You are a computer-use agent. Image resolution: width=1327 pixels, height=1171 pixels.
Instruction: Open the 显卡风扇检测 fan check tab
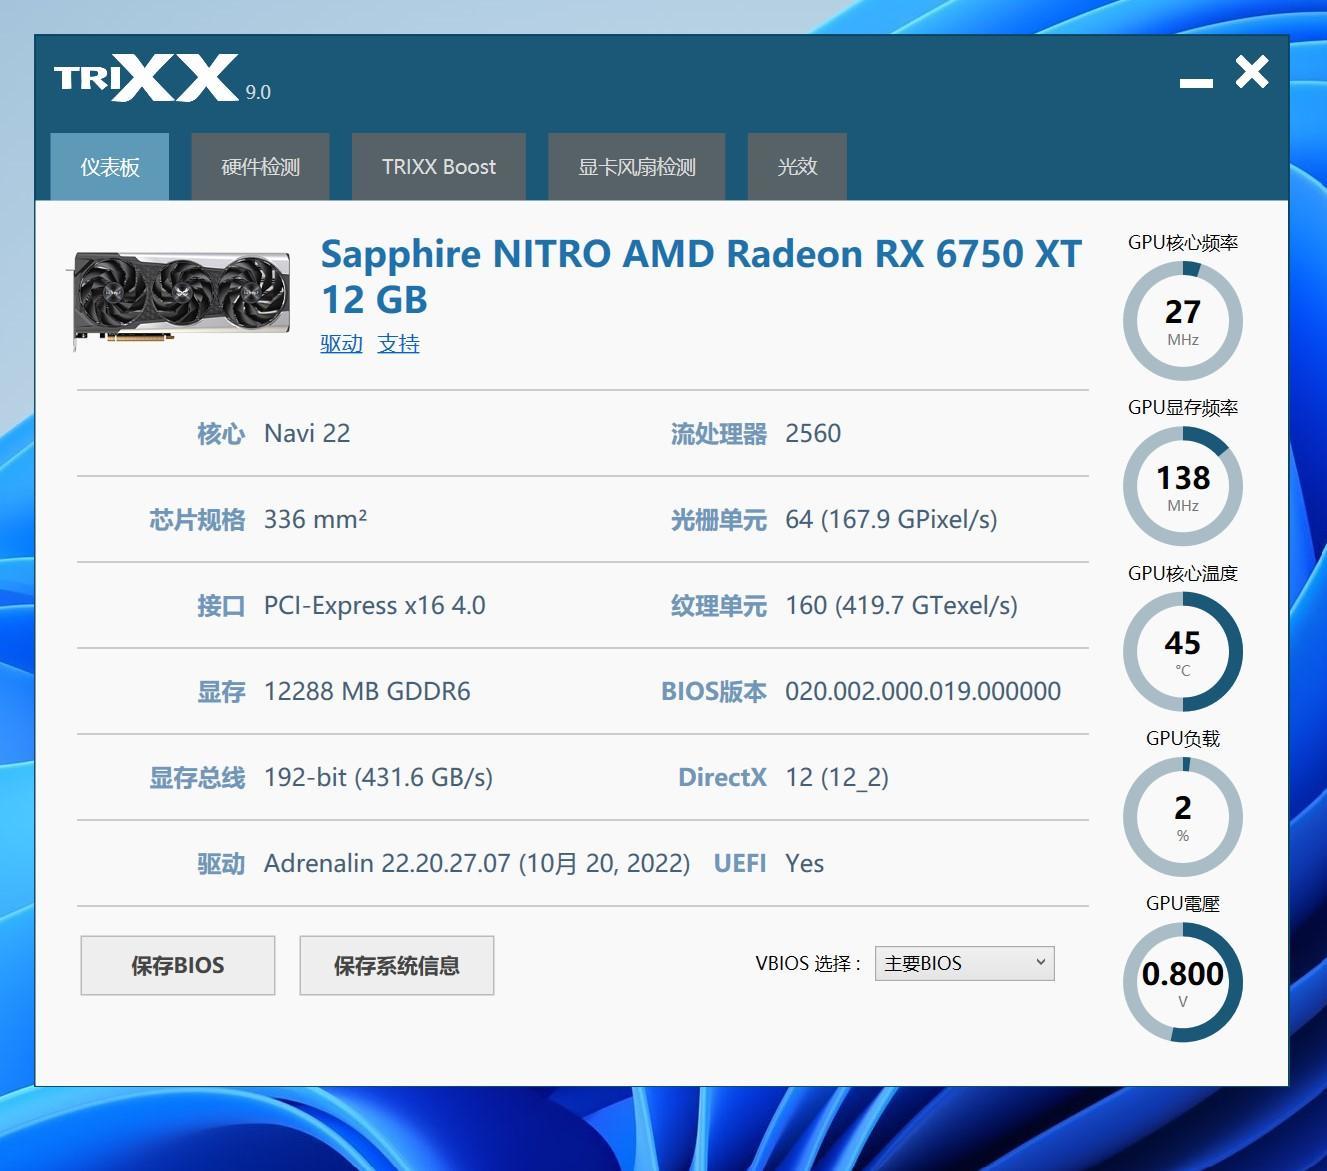[x=636, y=167]
